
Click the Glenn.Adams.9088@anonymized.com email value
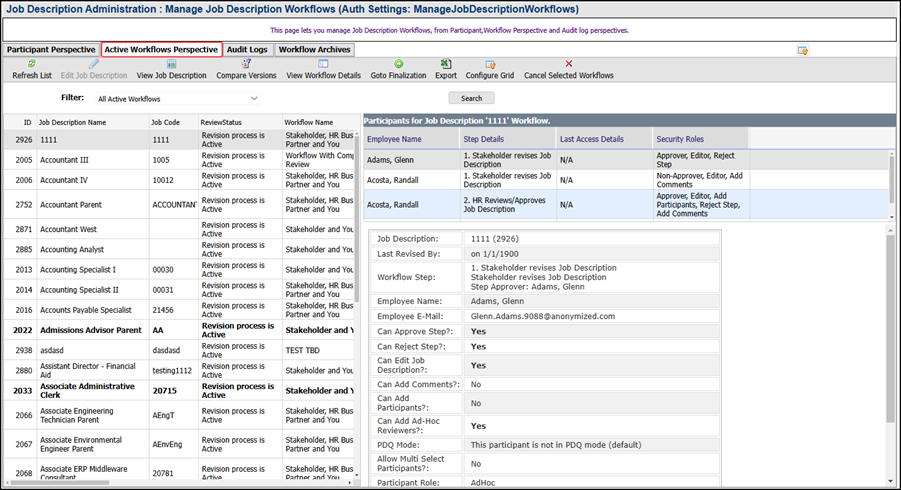pyautogui.click(x=542, y=316)
